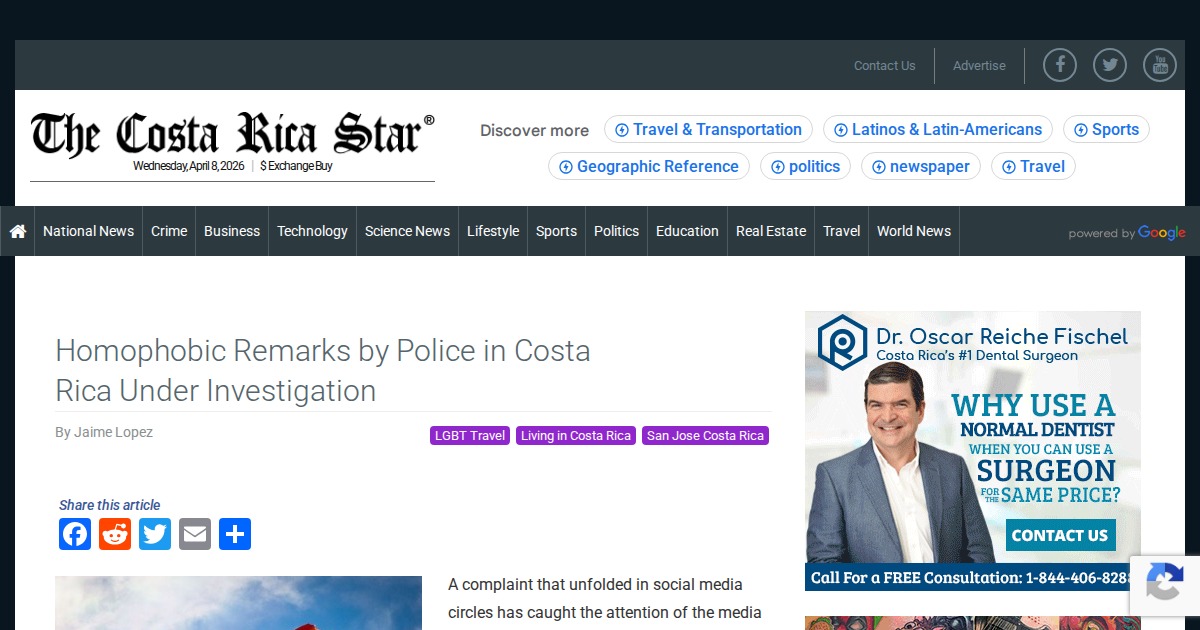Viewport: 1200px width, 630px height.
Task: Open Contact Us link
Action: coord(885,66)
